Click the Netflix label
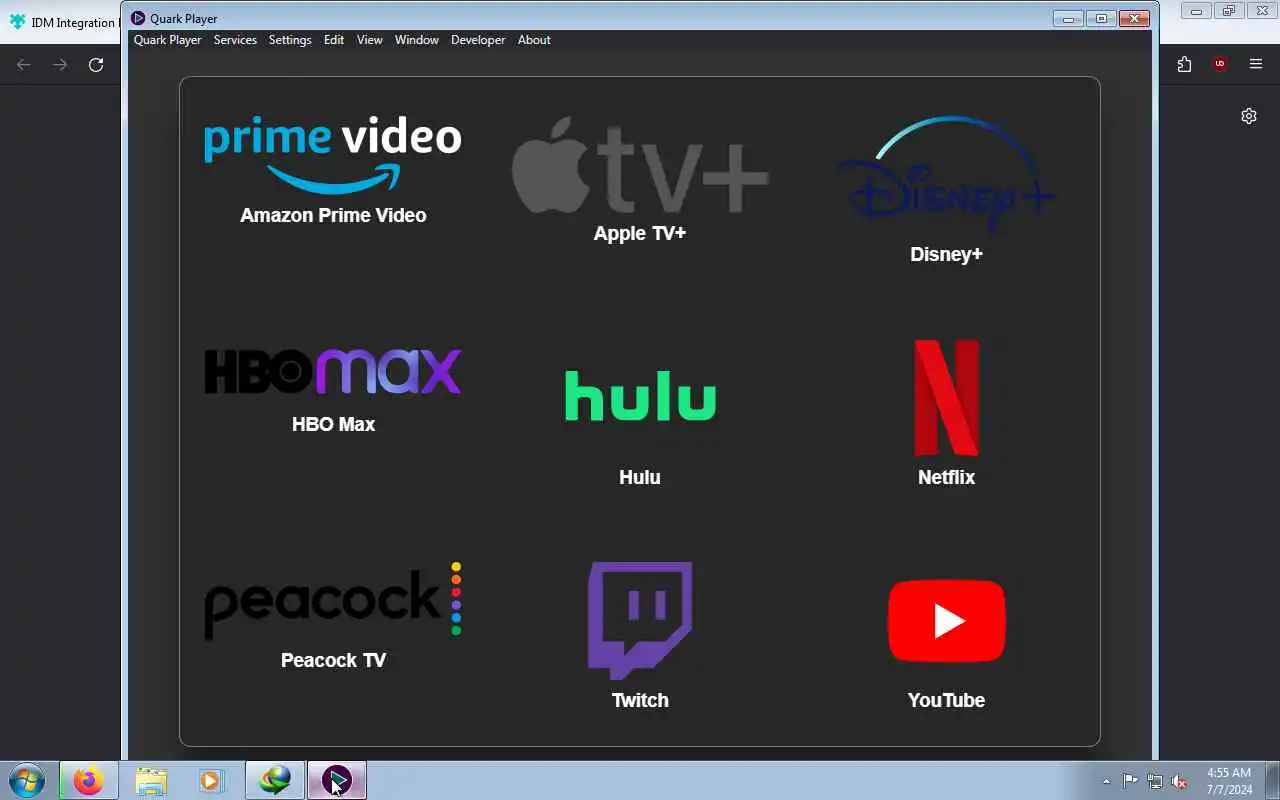 click(x=946, y=477)
